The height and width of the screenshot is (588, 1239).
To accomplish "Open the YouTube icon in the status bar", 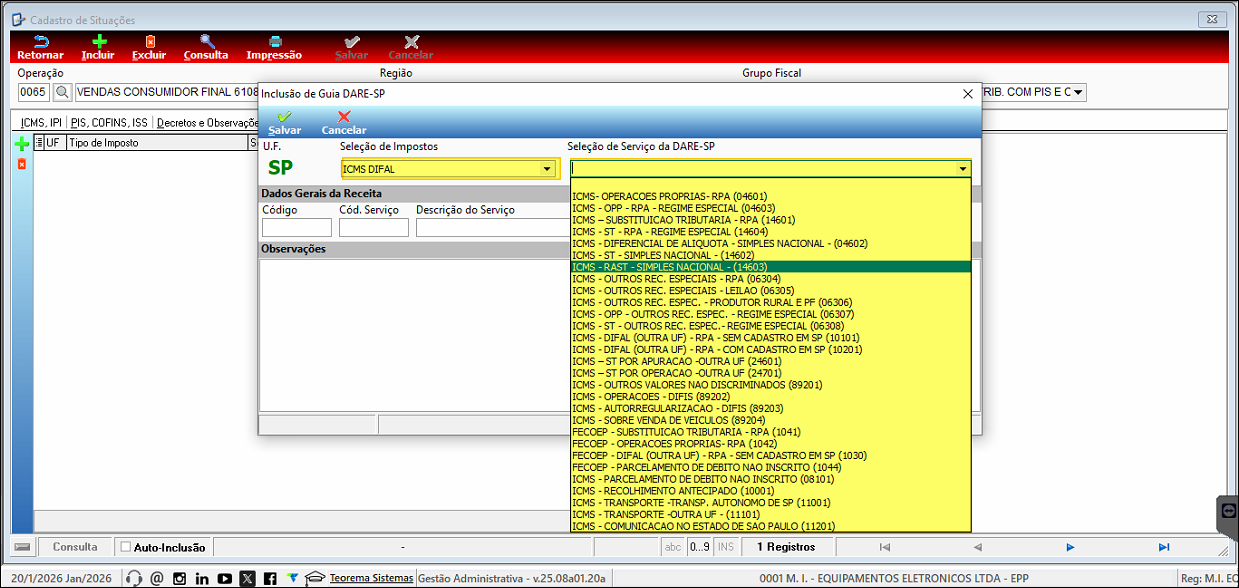I will coord(224,578).
